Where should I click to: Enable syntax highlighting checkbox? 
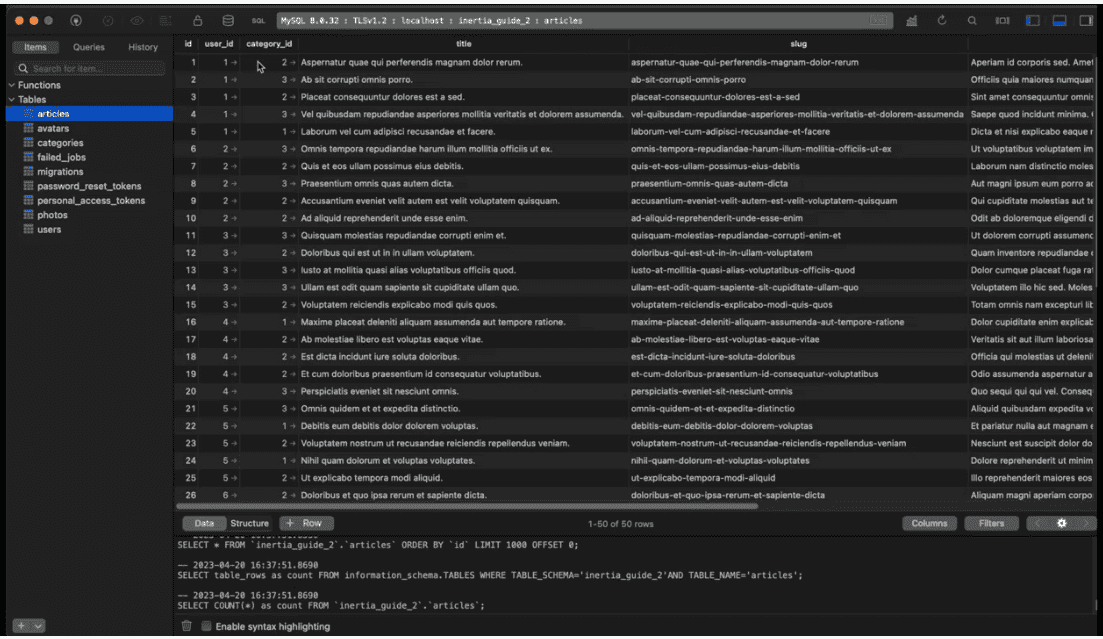point(205,624)
